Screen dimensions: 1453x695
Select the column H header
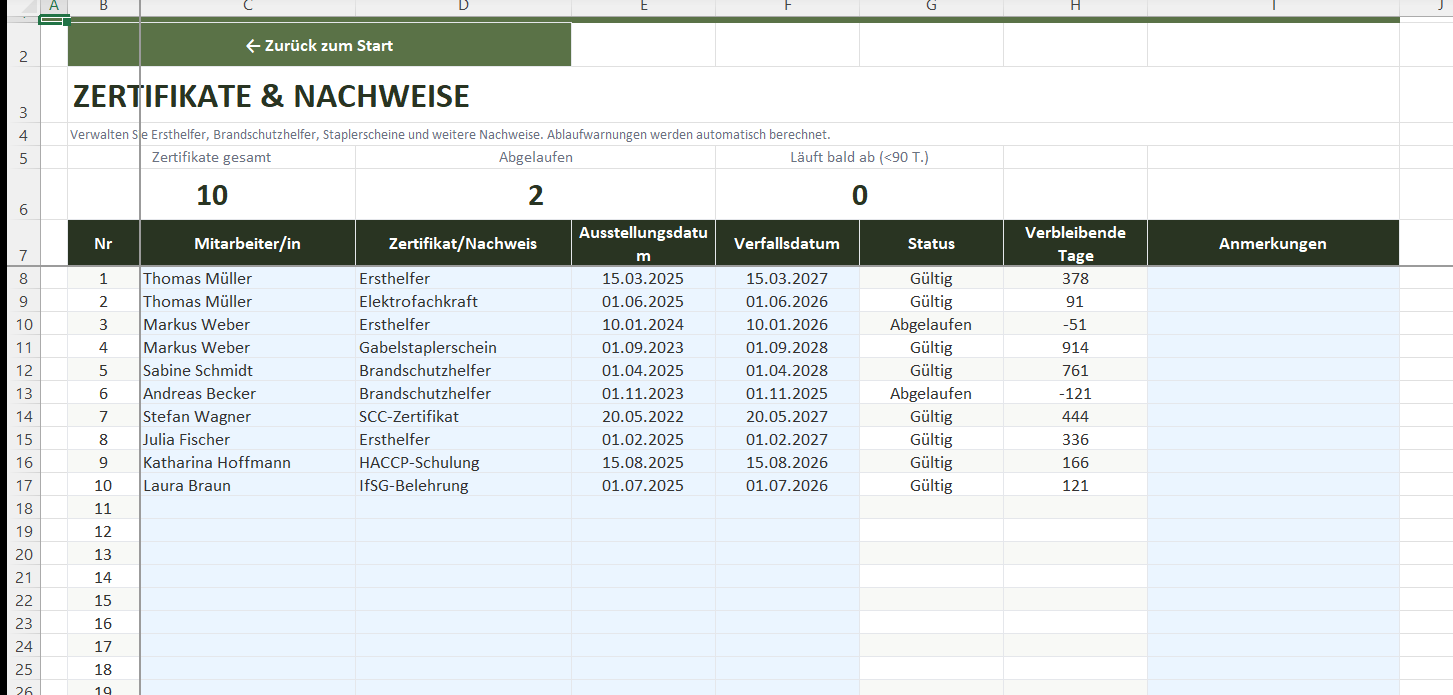[1075, 6]
